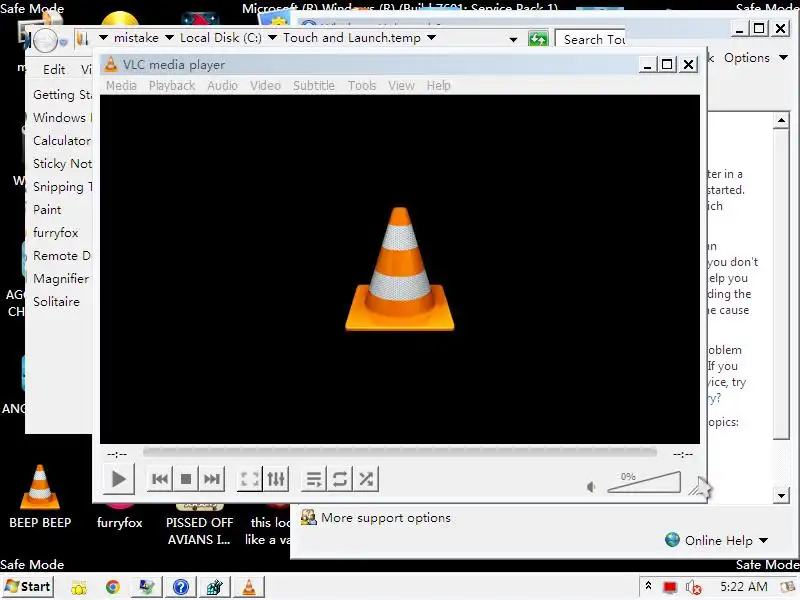This screenshot has height=600, width=800.
Task: Open furryfox desktop shortcut
Action: click(119, 517)
